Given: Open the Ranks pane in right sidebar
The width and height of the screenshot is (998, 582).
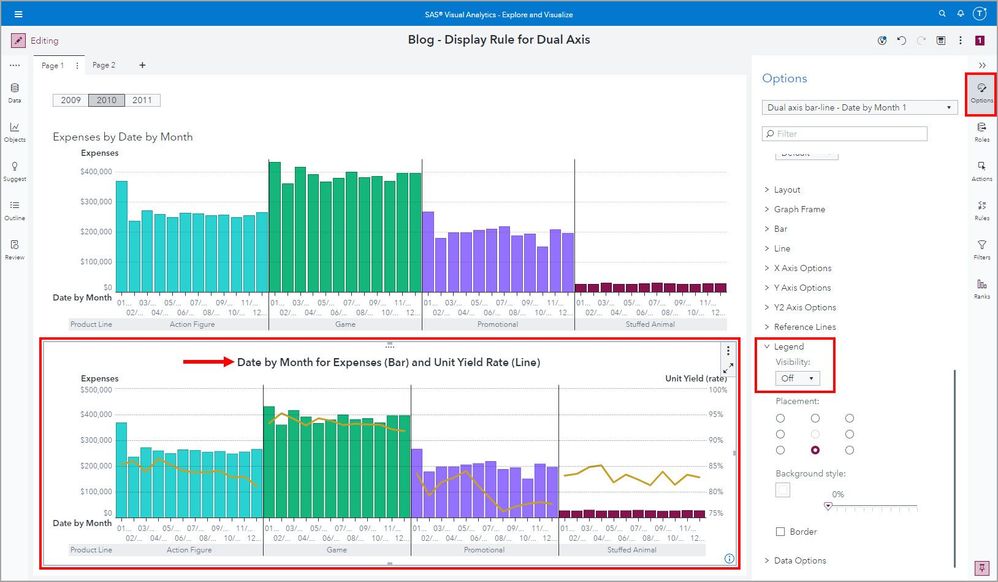Looking at the screenshot, I should [x=981, y=288].
